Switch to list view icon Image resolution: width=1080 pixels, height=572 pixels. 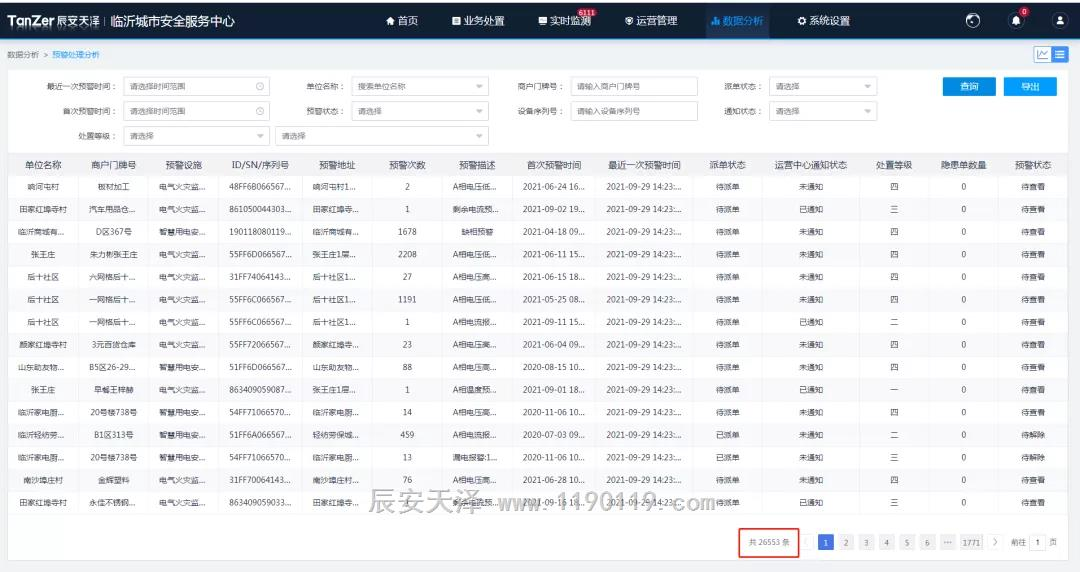(x=1060, y=54)
